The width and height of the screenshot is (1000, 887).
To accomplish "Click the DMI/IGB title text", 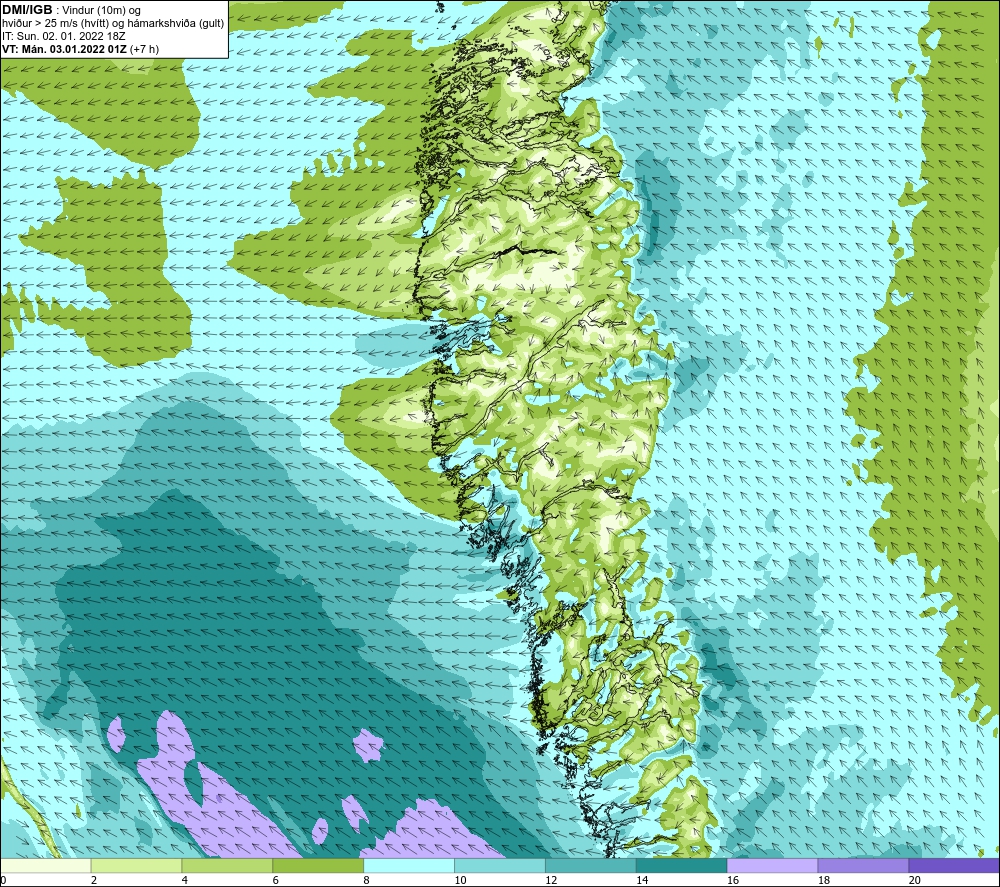I will [27, 10].
